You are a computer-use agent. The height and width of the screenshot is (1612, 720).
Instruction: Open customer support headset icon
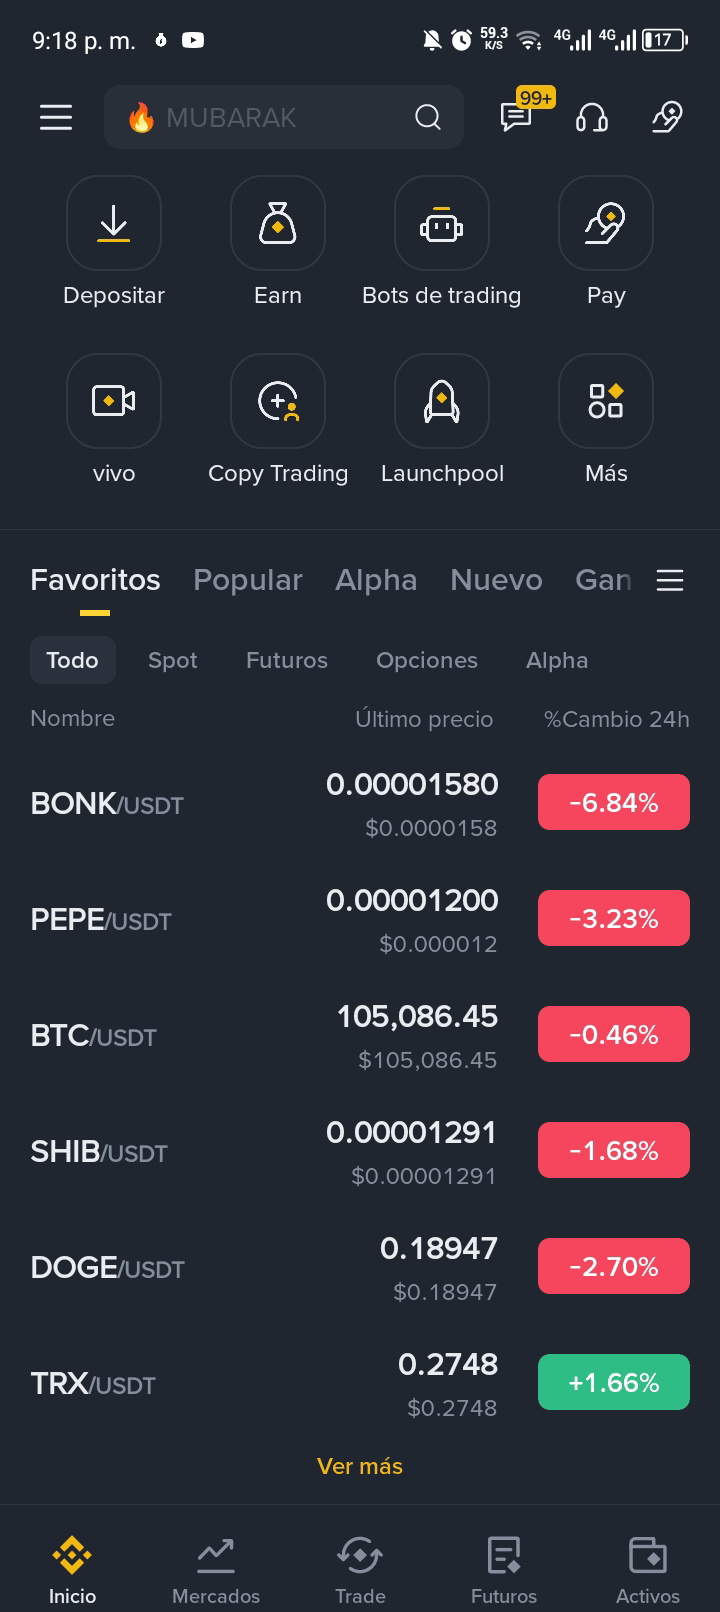tap(592, 118)
